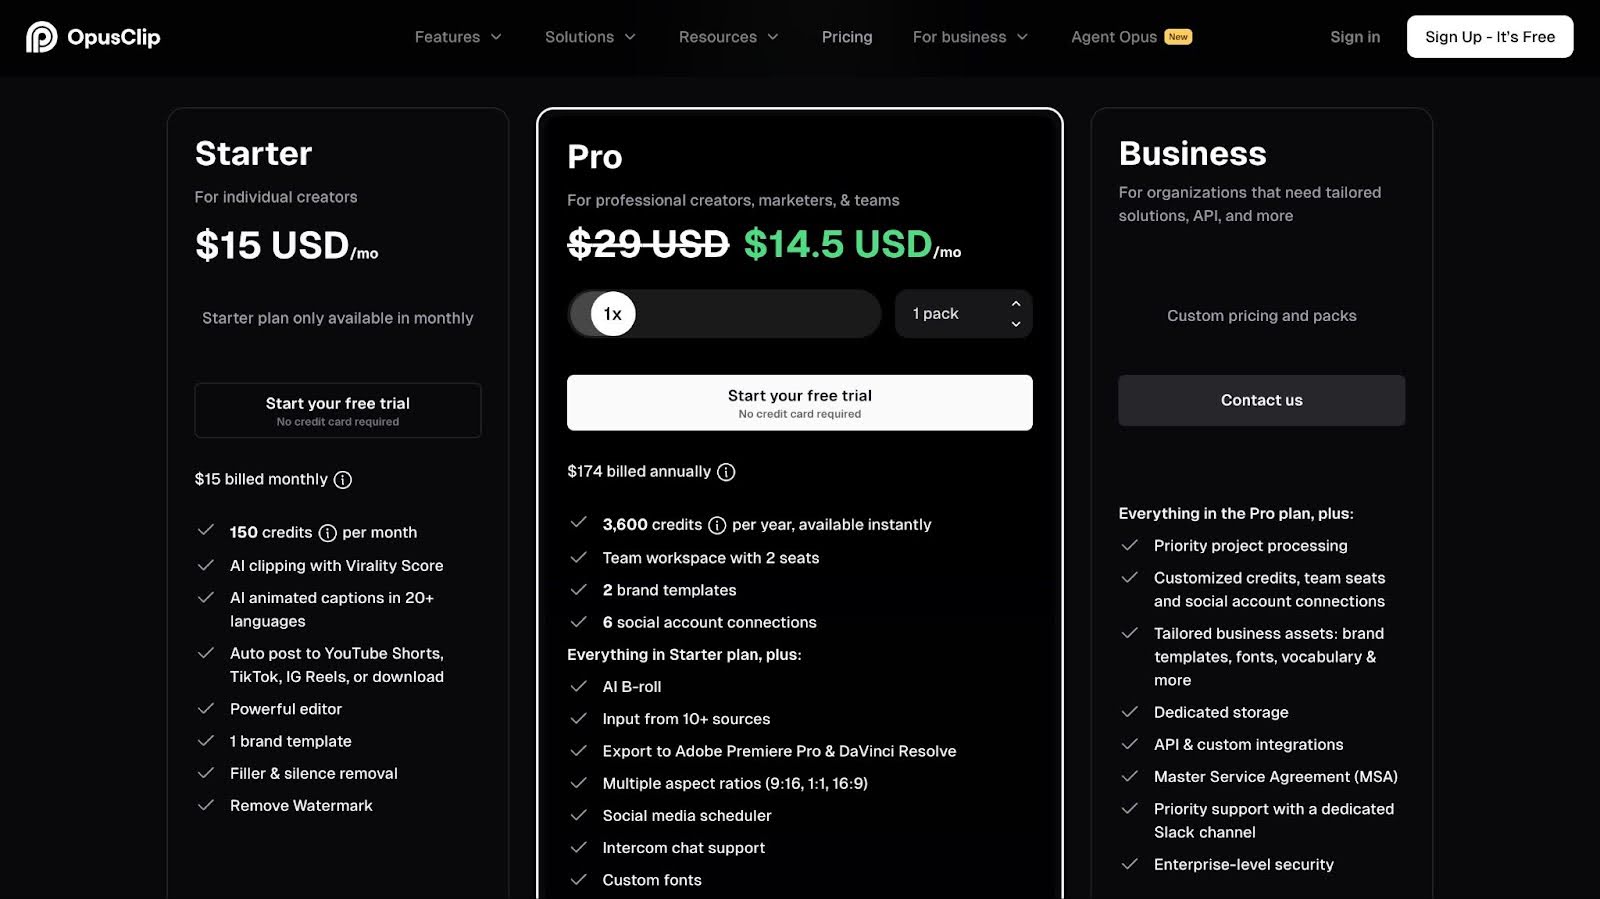
Task: Go to the Pricing page
Action: tap(847, 37)
